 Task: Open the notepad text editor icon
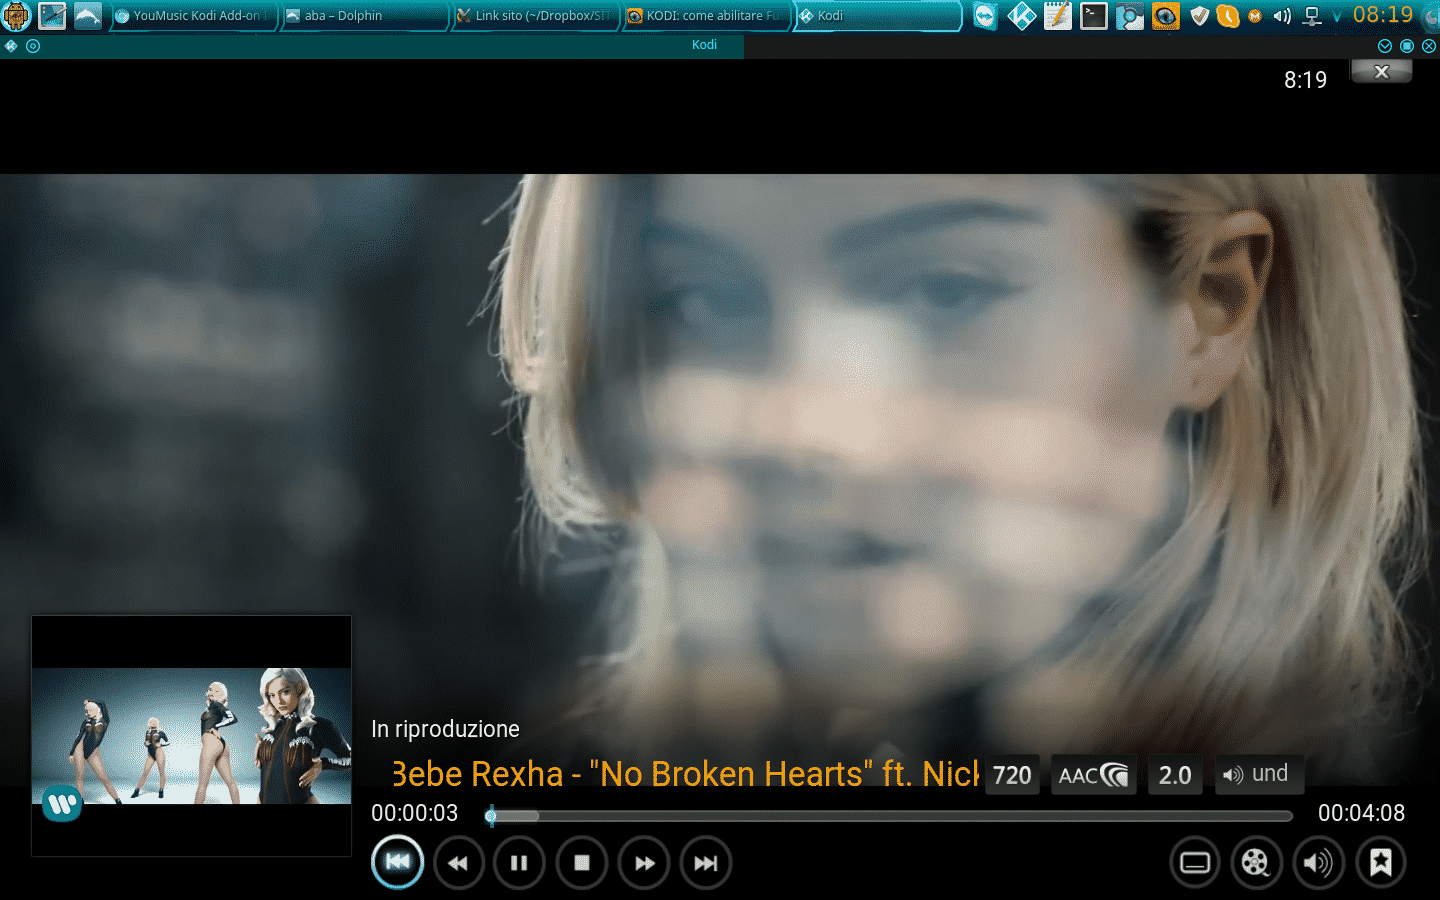[1057, 16]
